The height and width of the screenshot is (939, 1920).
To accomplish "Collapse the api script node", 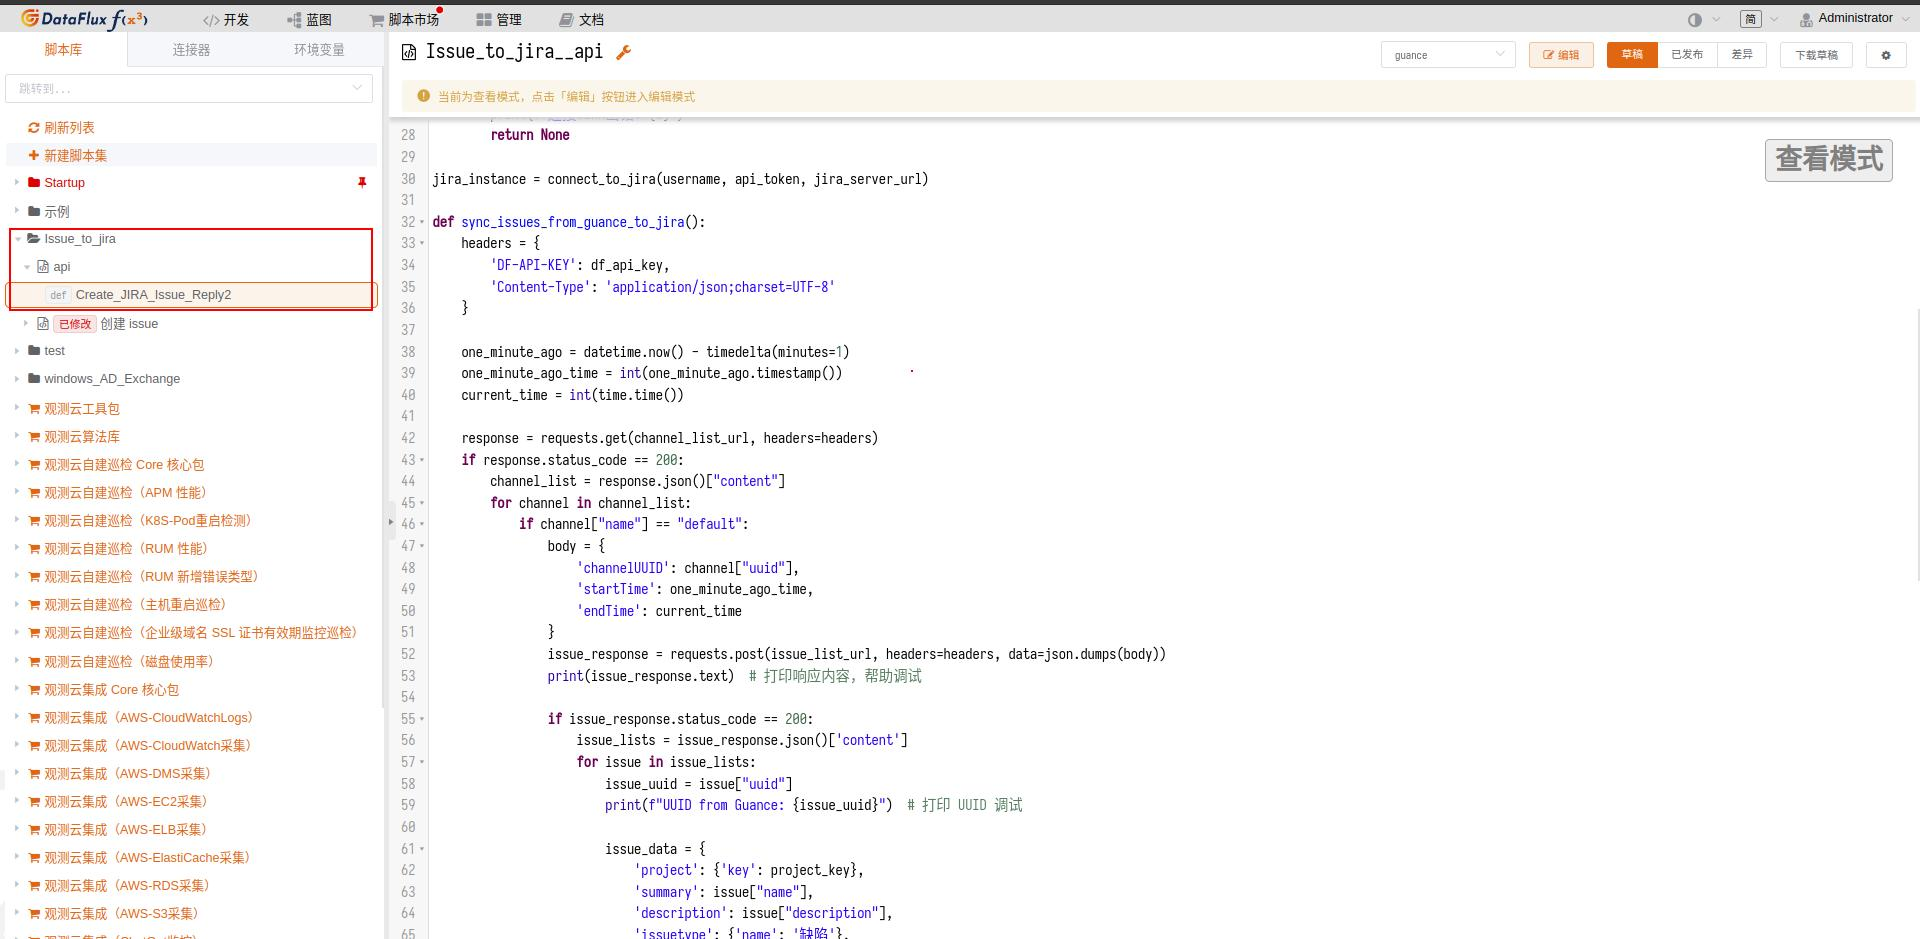I will tap(27, 267).
